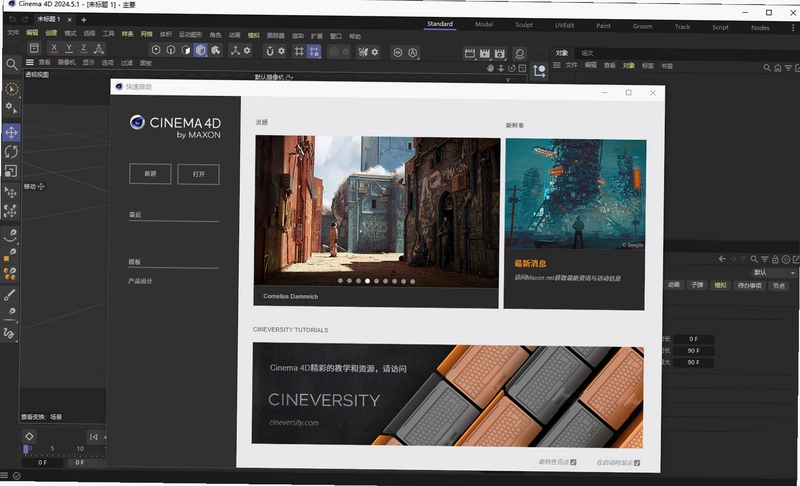This screenshot has width=800, height=486.
Task: Click 新建 button in Quick Start dialog
Action: [151, 173]
